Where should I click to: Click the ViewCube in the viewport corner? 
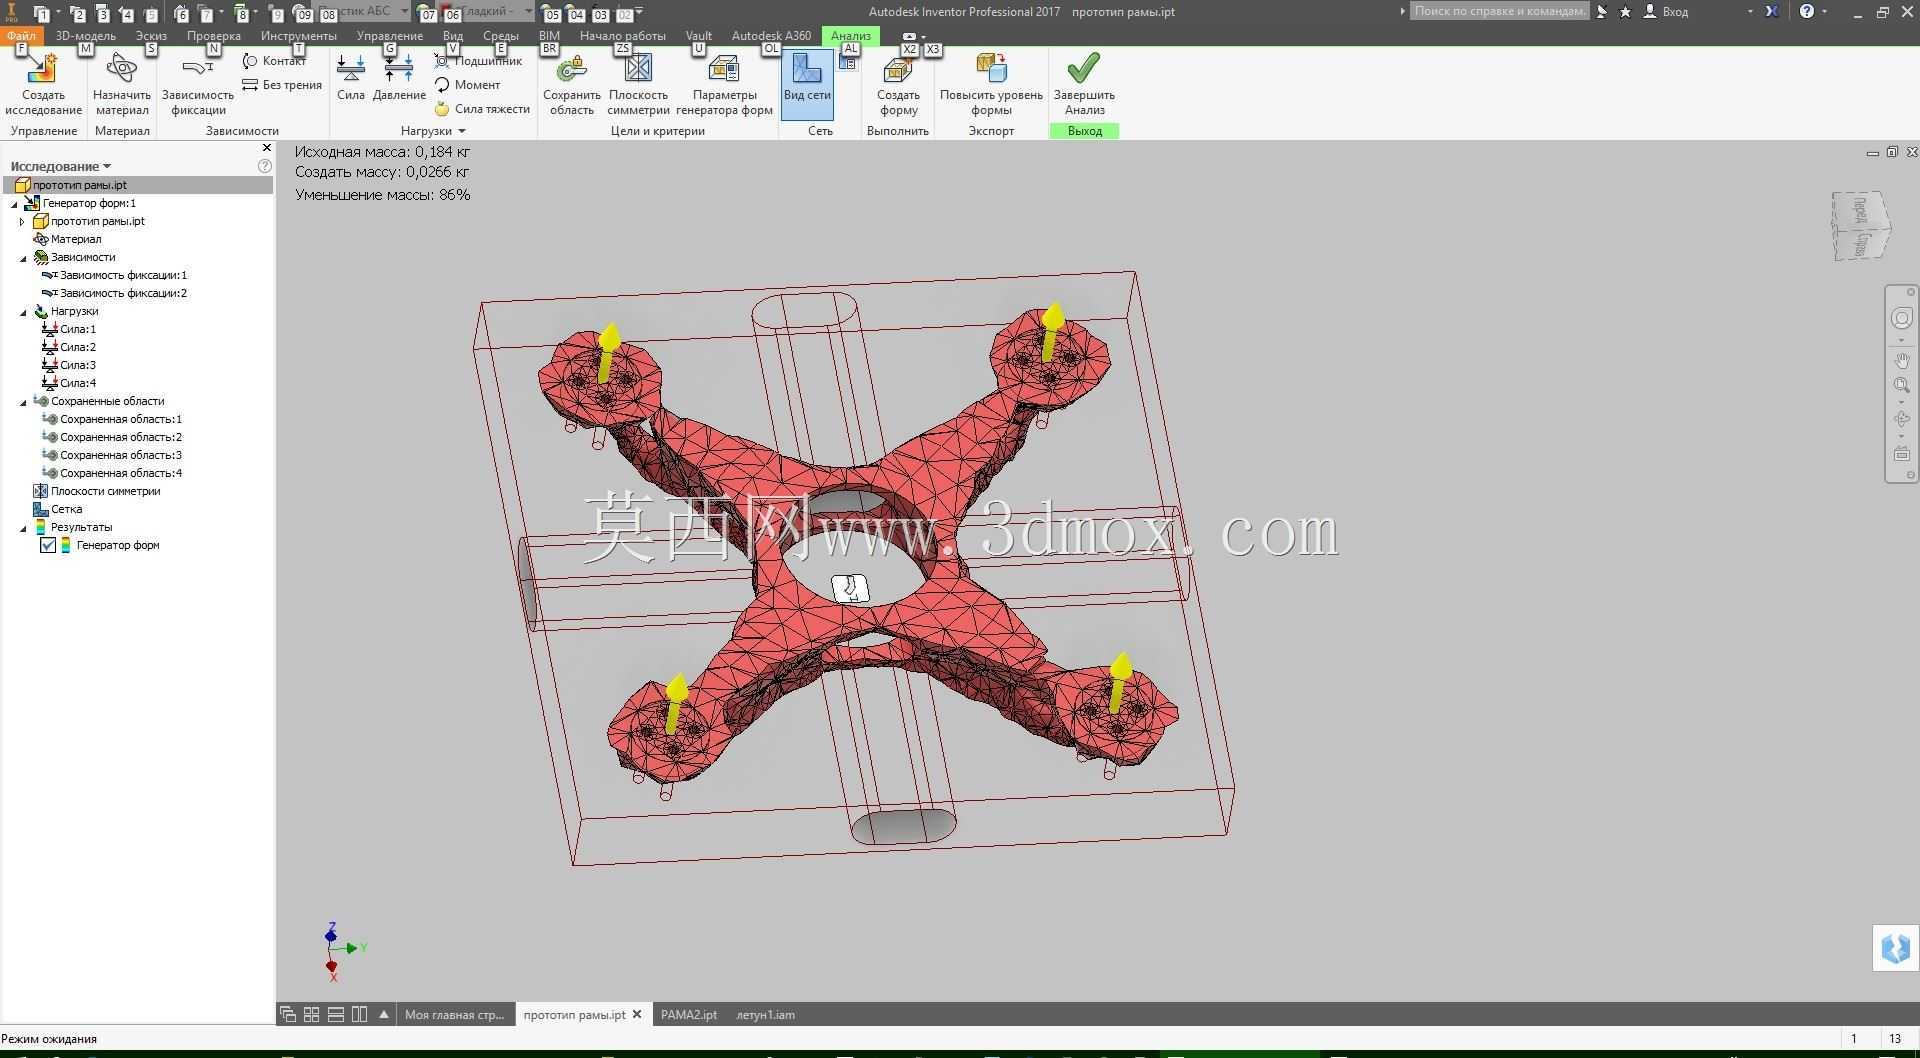click(x=1861, y=226)
